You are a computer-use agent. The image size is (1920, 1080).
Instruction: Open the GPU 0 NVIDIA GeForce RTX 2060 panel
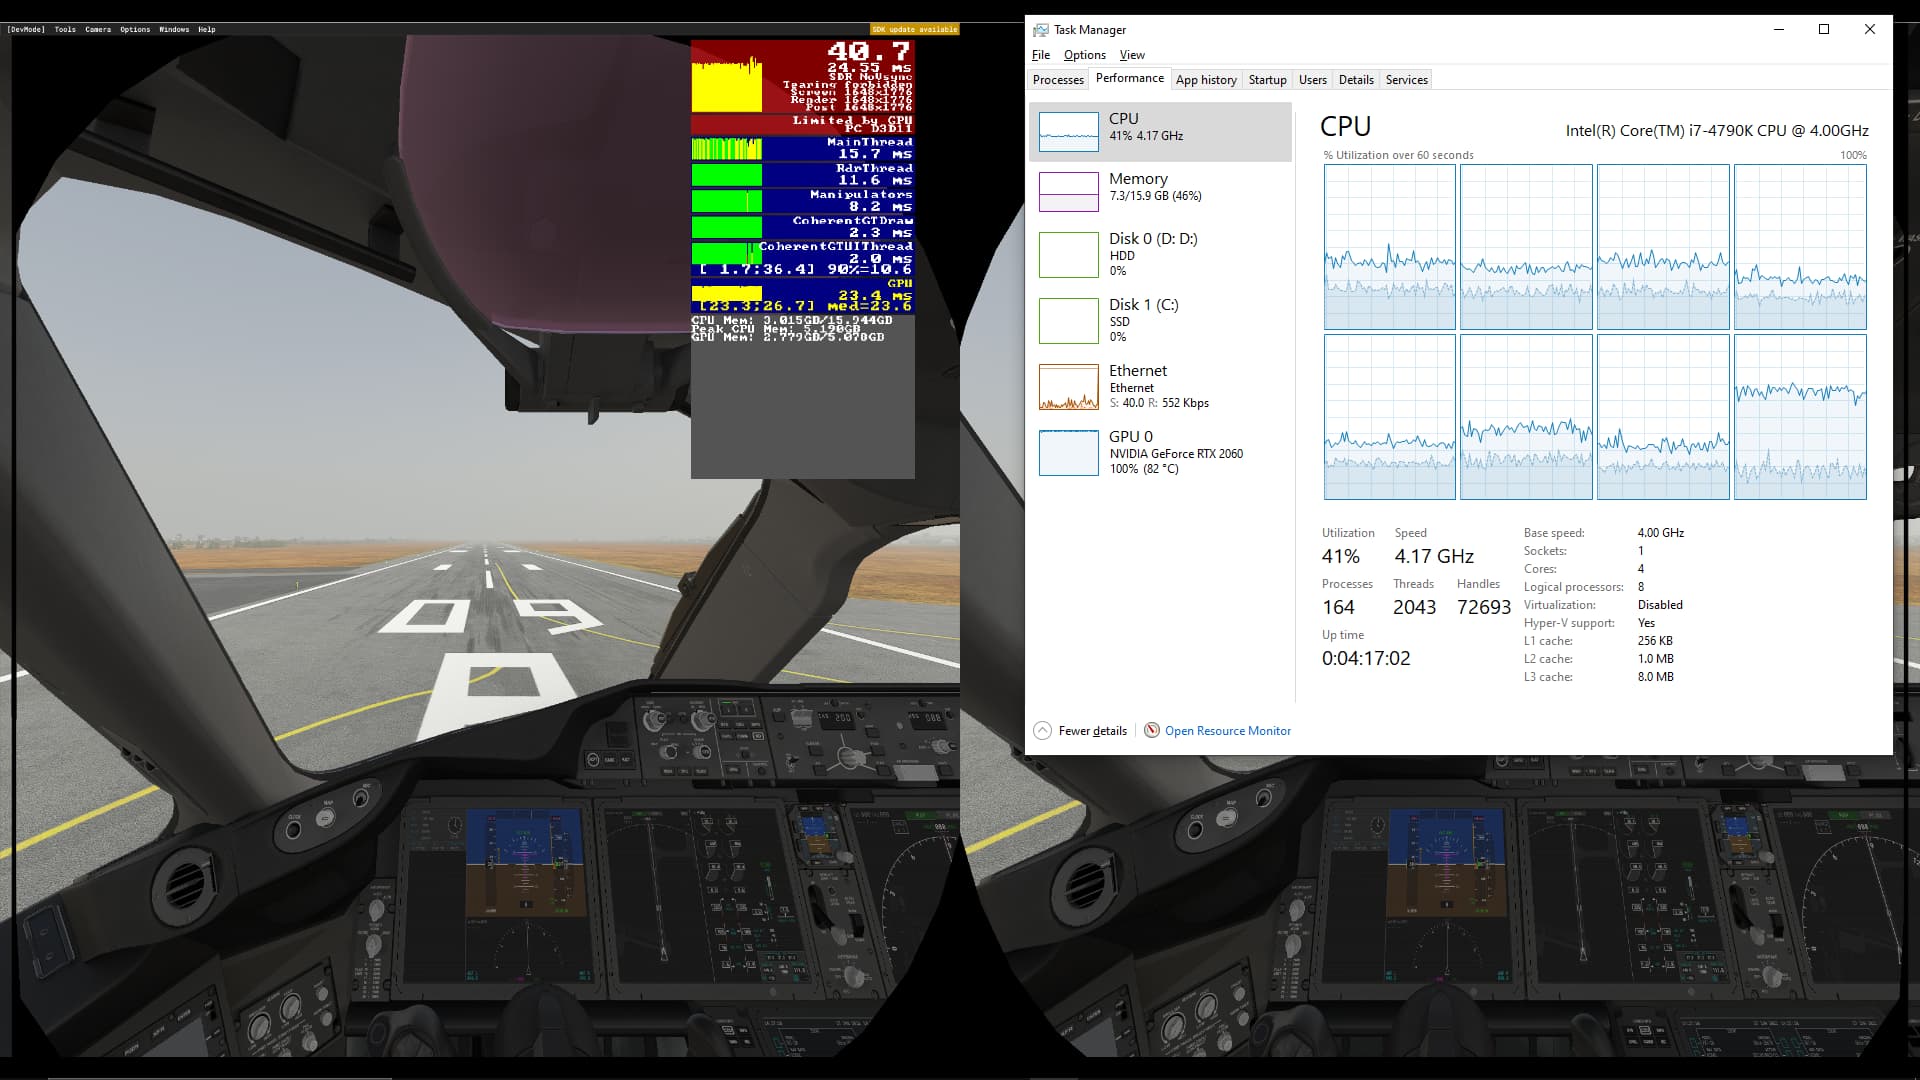coord(1160,452)
